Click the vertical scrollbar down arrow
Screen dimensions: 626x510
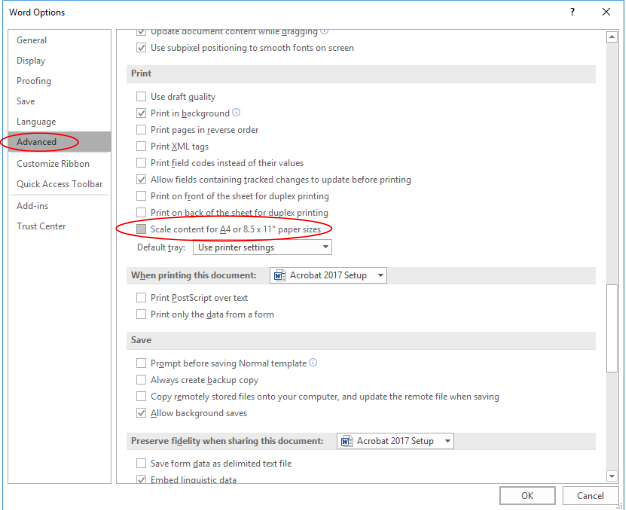(x=611, y=475)
